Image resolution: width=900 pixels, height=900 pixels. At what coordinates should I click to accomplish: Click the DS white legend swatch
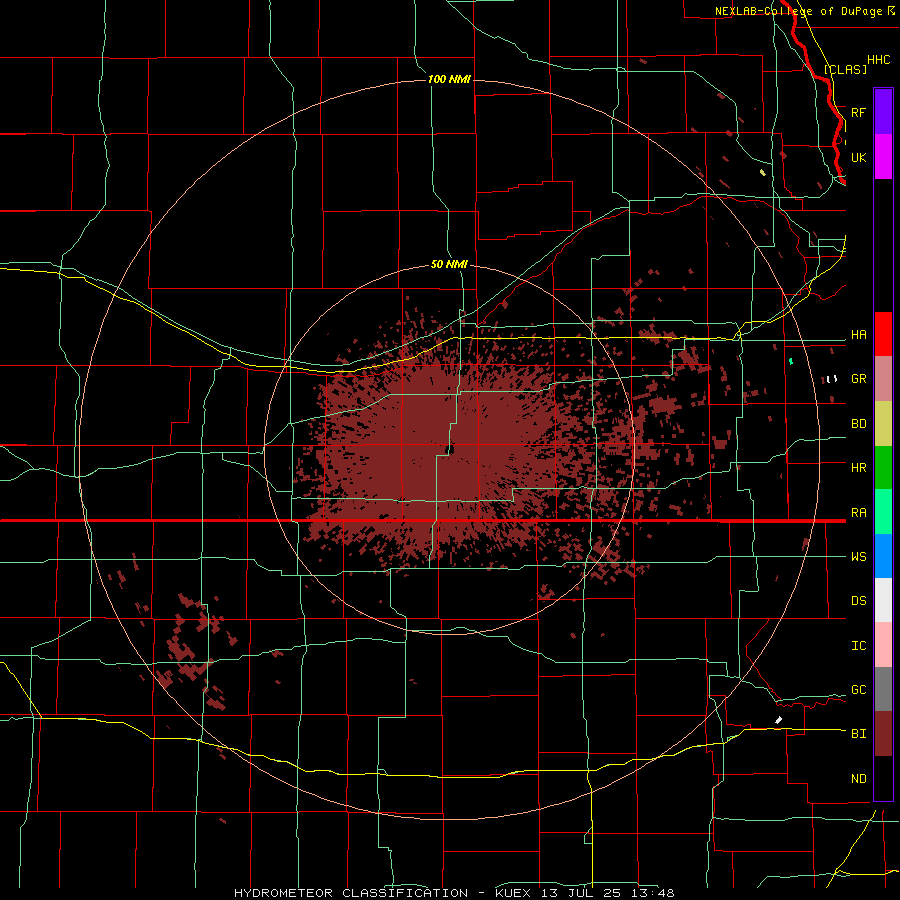pos(883,600)
